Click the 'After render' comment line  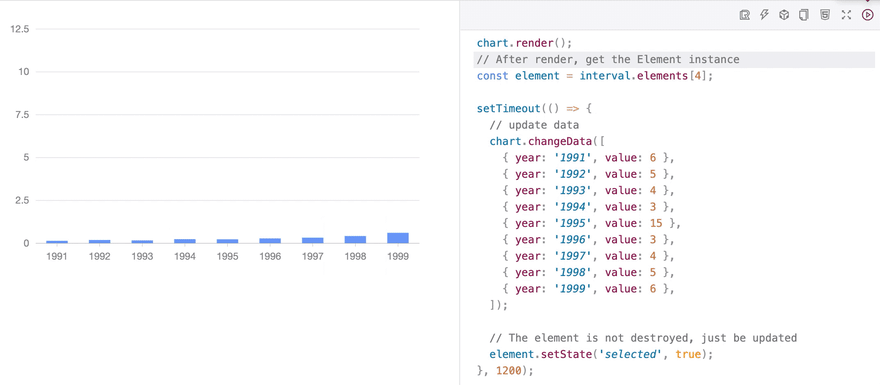608,59
